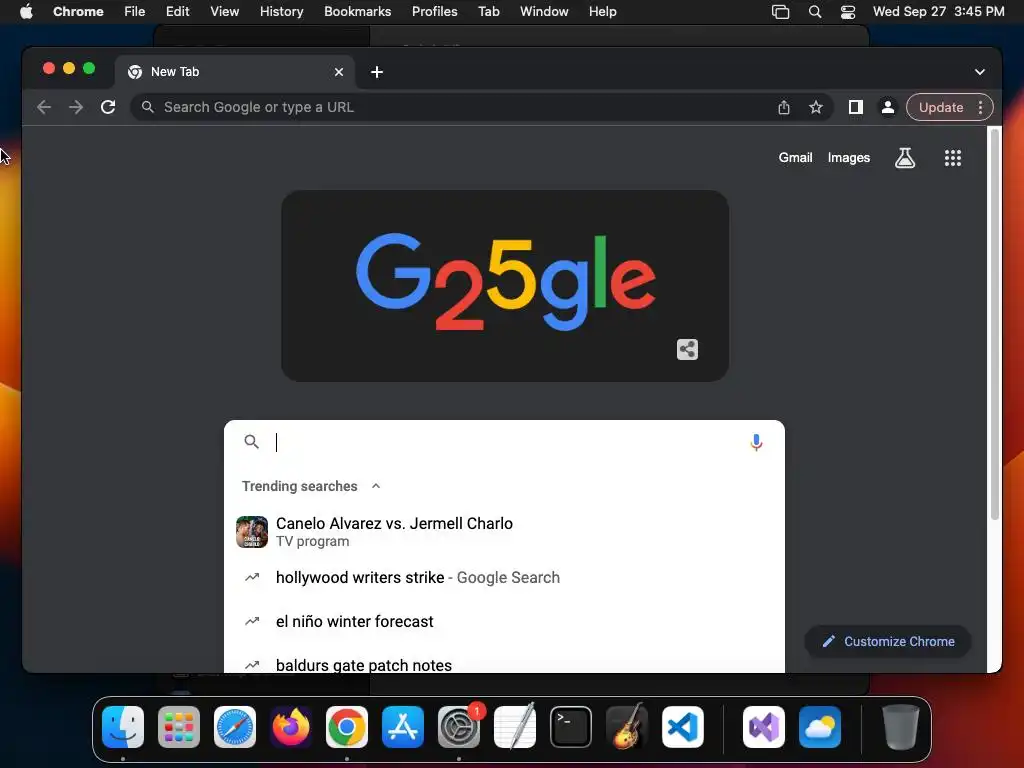Open the weather app in Dock

(x=820, y=727)
